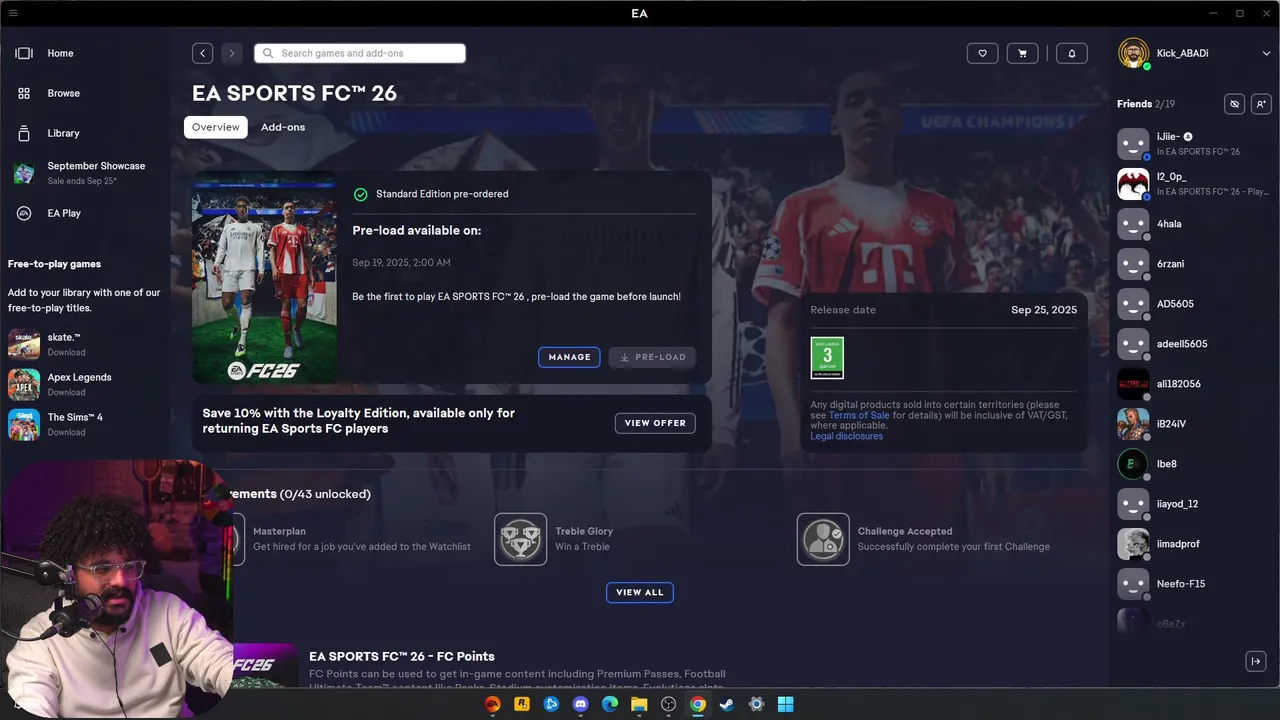Switch to the Add-ons tab
Screen dimensions: 1280x720
(283, 127)
